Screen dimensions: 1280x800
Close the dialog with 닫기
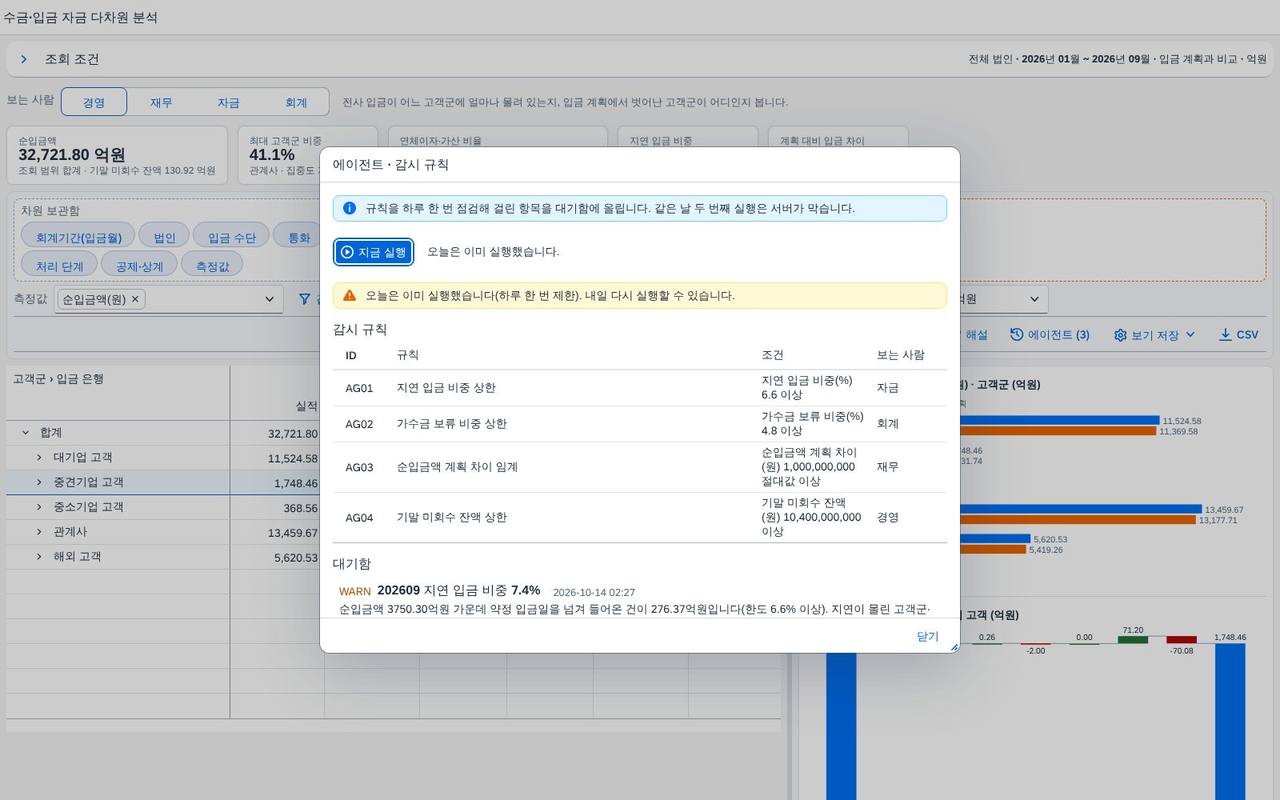928,636
